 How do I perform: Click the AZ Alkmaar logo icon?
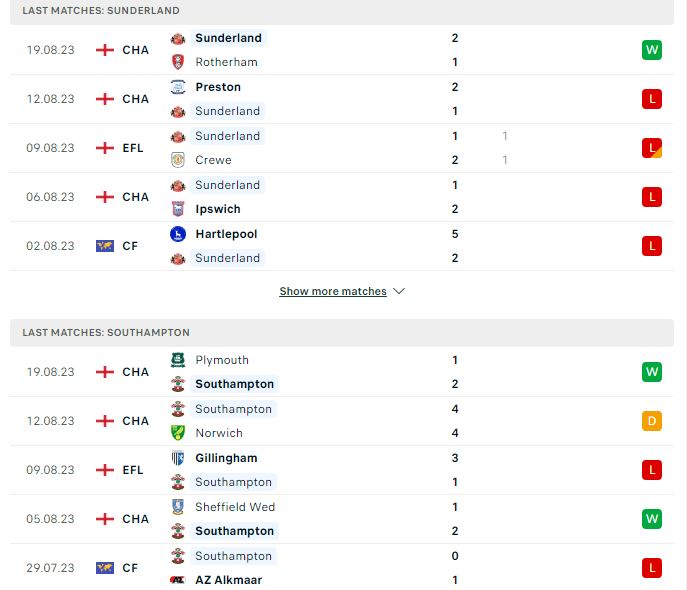(x=178, y=580)
